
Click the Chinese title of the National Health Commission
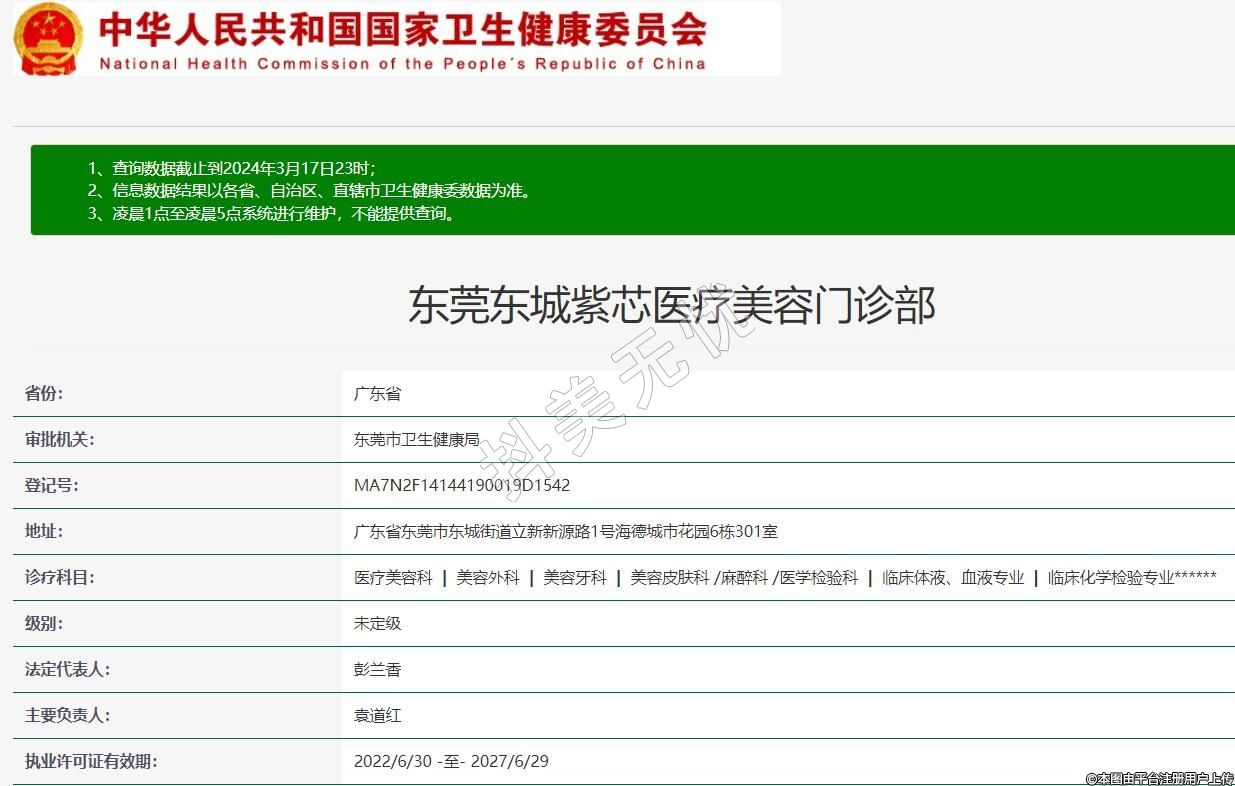tap(402, 30)
